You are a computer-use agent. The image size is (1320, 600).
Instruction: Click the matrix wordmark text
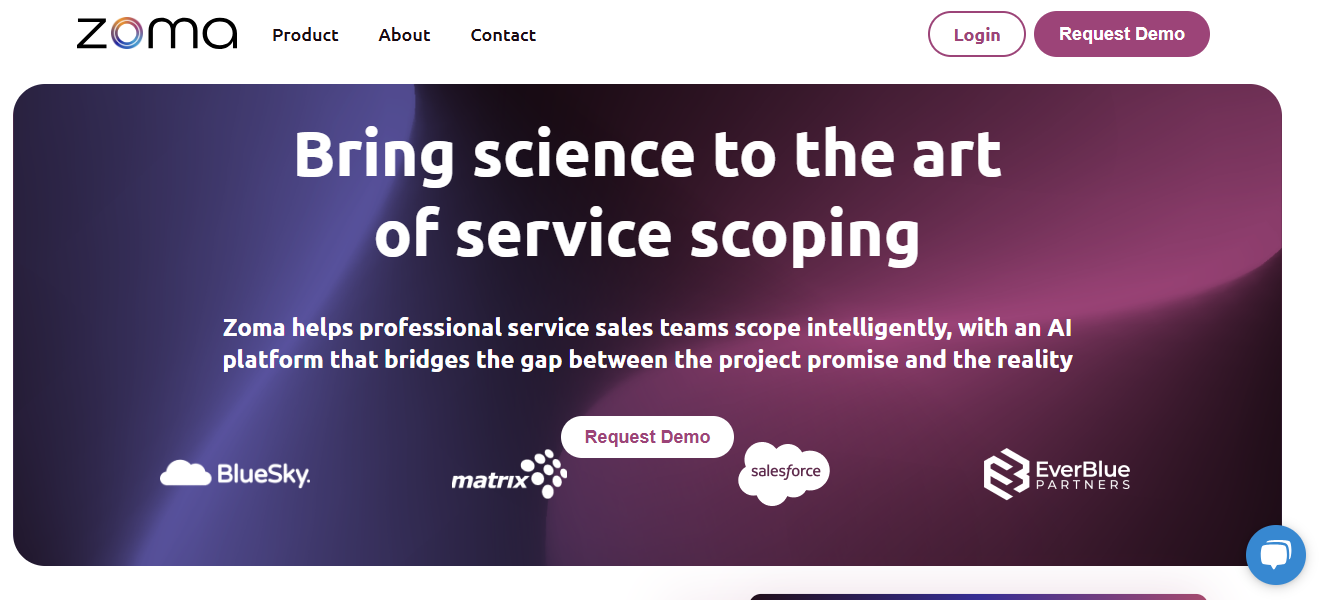(488, 480)
